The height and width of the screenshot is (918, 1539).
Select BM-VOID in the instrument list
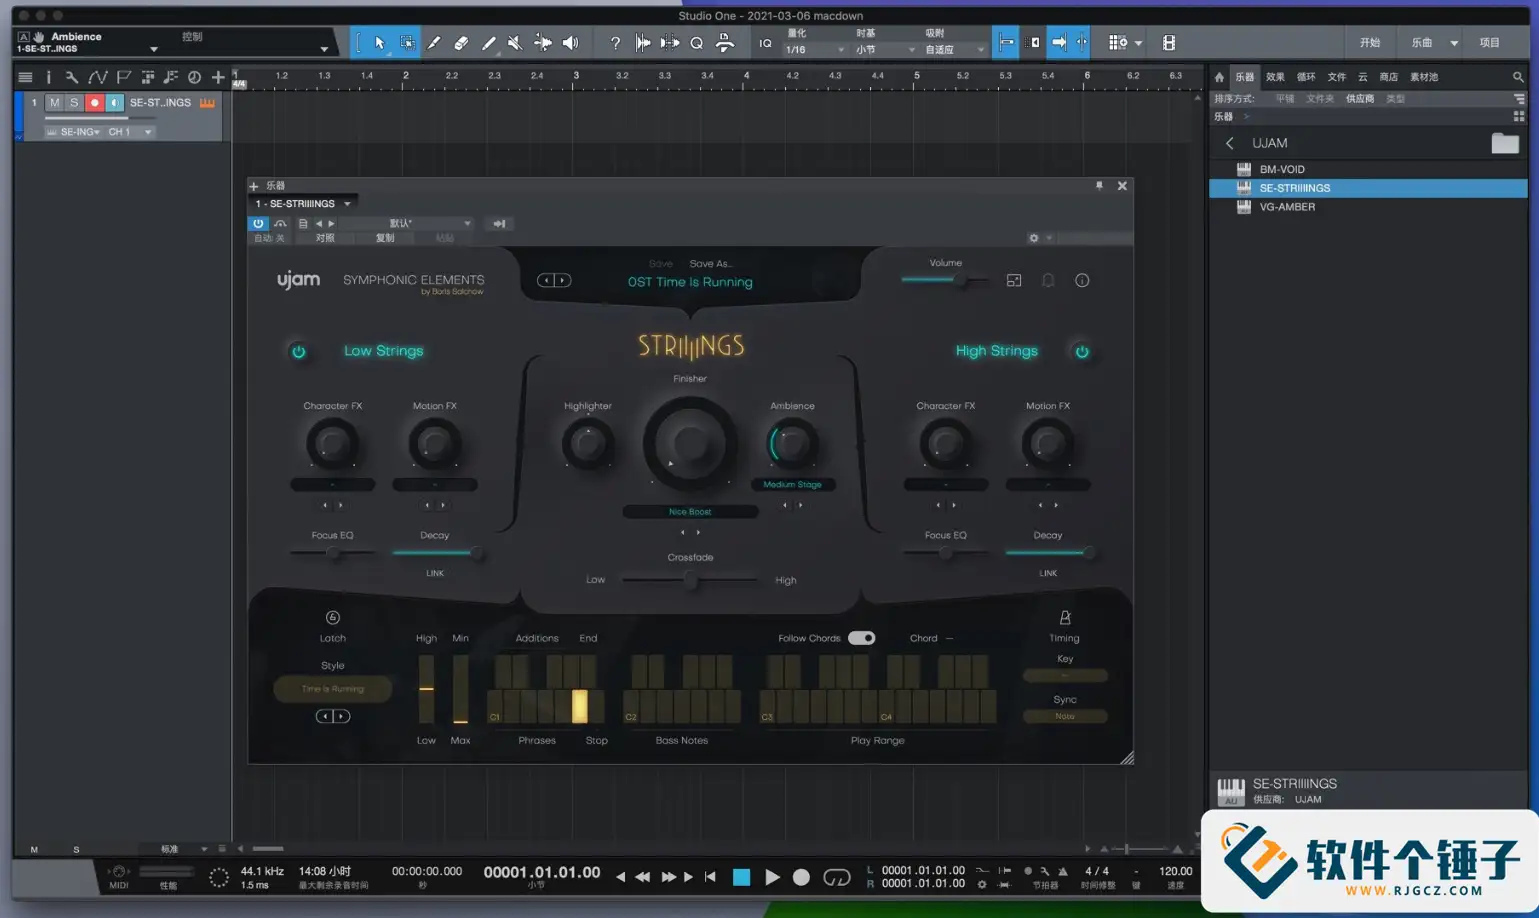pos(1368,169)
